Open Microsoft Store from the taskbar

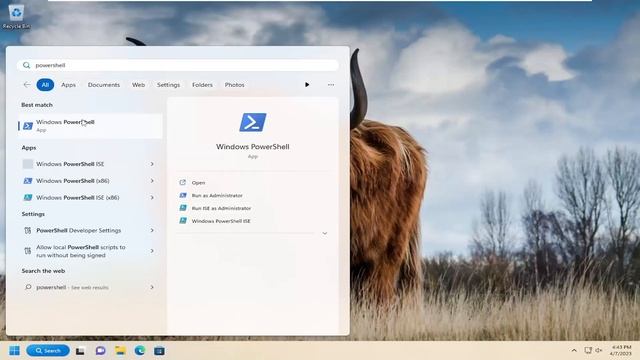pyautogui.click(x=160, y=351)
